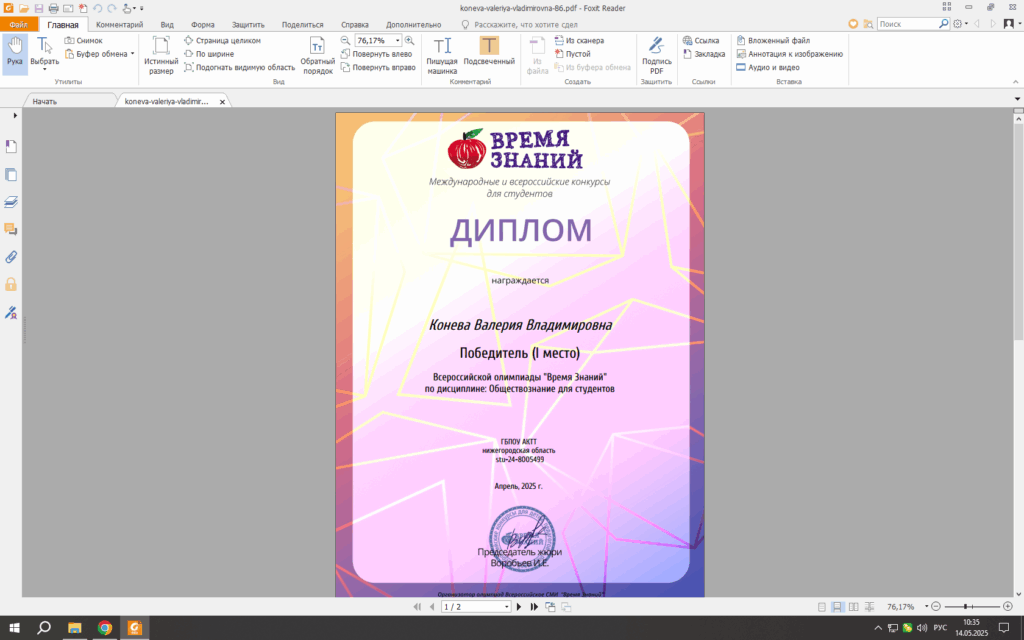Switch to the Поделиться ribbon tab
1024x640 pixels.
tap(302, 24)
